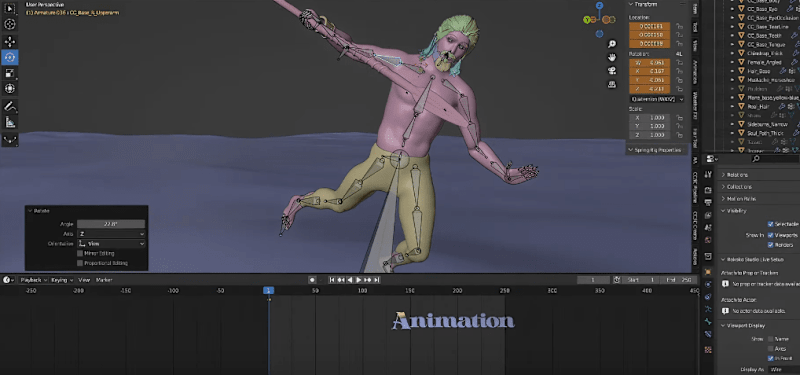
Task: Play the animation in reverse
Action: 350,280
